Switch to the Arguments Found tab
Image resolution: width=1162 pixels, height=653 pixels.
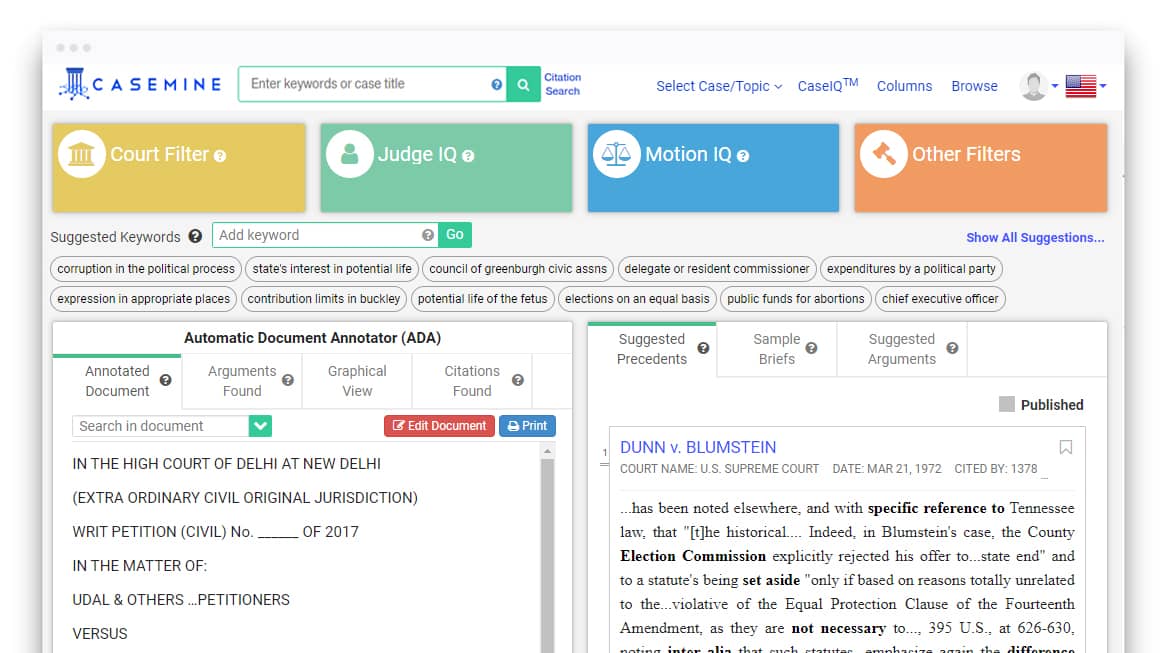(x=242, y=381)
